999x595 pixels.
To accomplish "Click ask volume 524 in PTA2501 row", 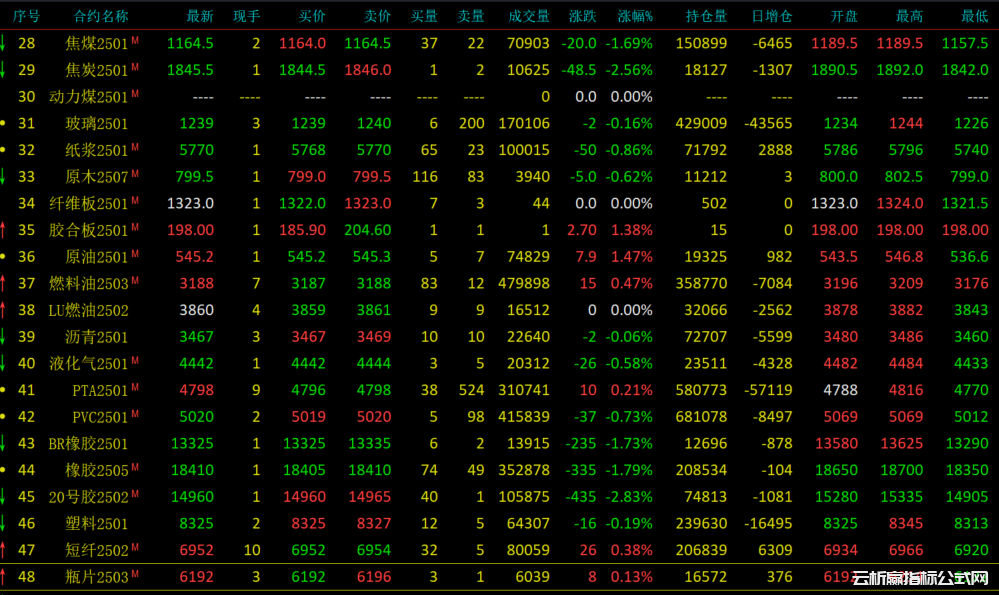I will [x=471, y=391].
